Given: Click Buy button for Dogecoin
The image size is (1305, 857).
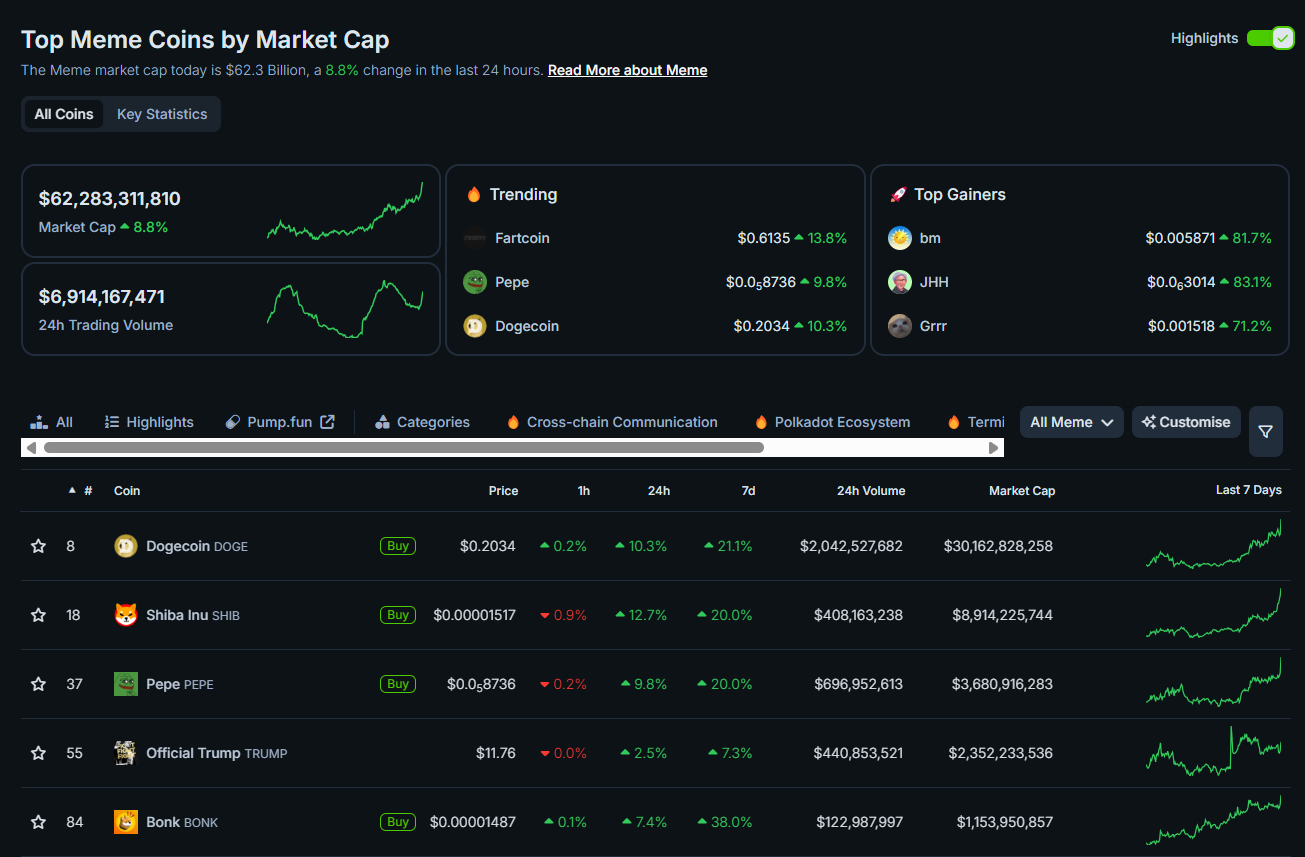Looking at the screenshot, I should point(398,546).
